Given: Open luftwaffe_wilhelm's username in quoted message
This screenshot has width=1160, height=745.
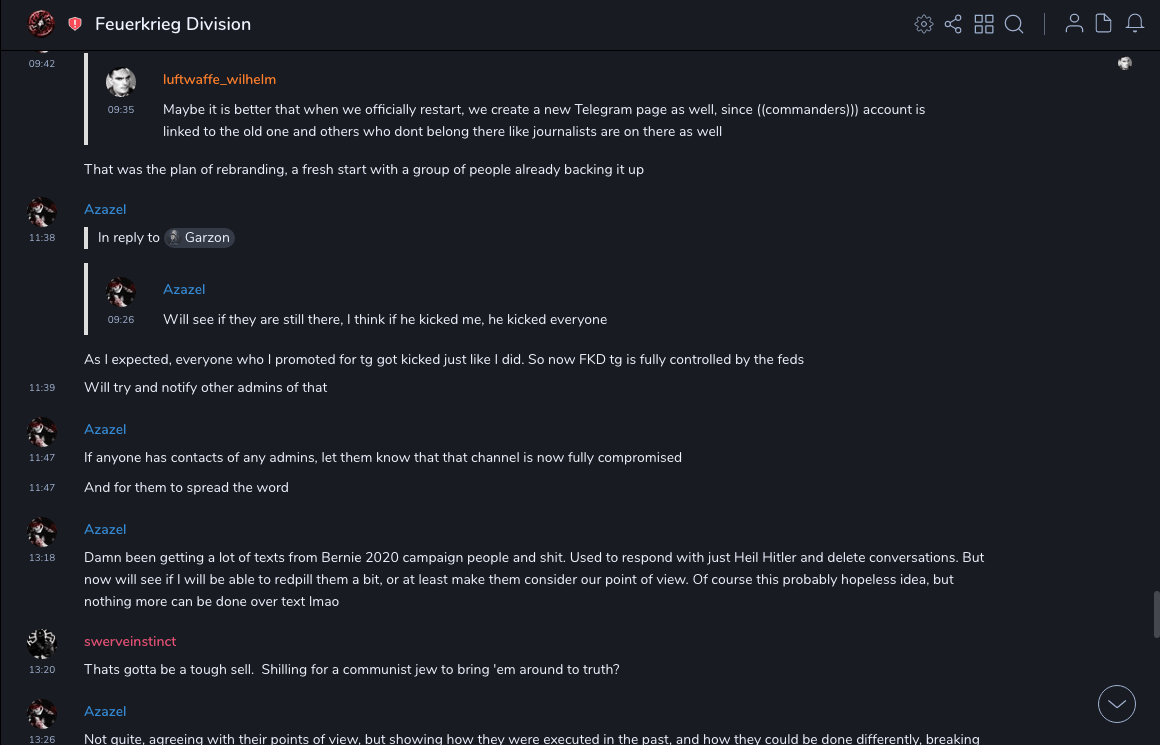Looking at the screenshot, I should tap(219, 80).
